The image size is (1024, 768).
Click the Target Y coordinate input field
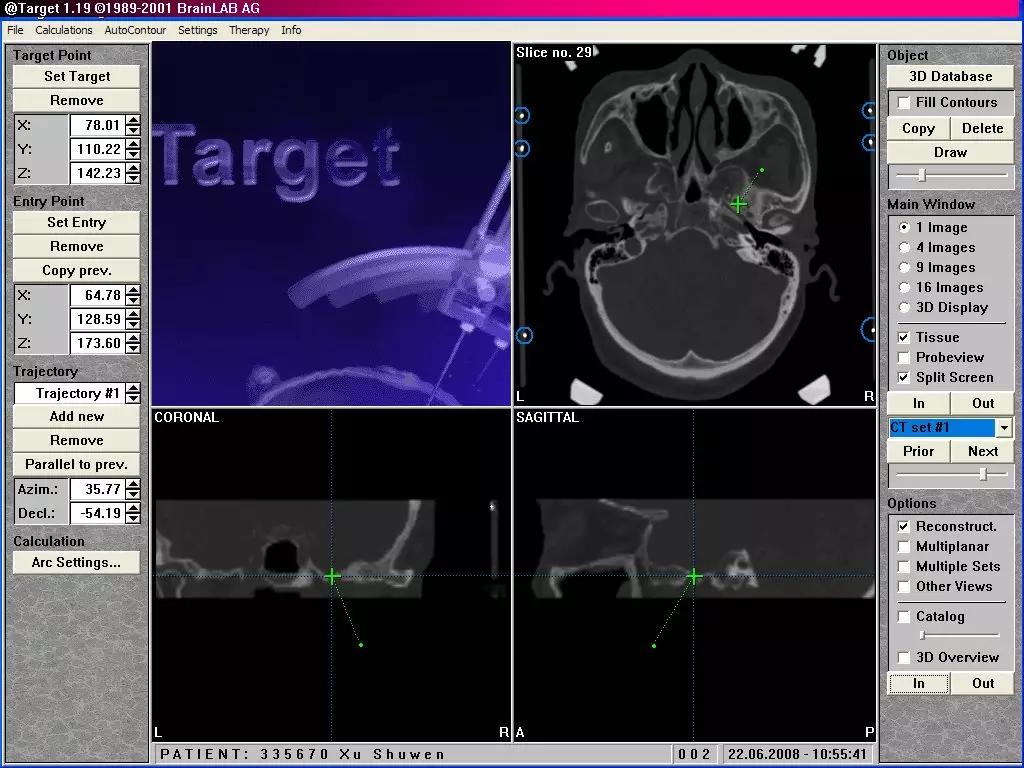click(96, 149)
